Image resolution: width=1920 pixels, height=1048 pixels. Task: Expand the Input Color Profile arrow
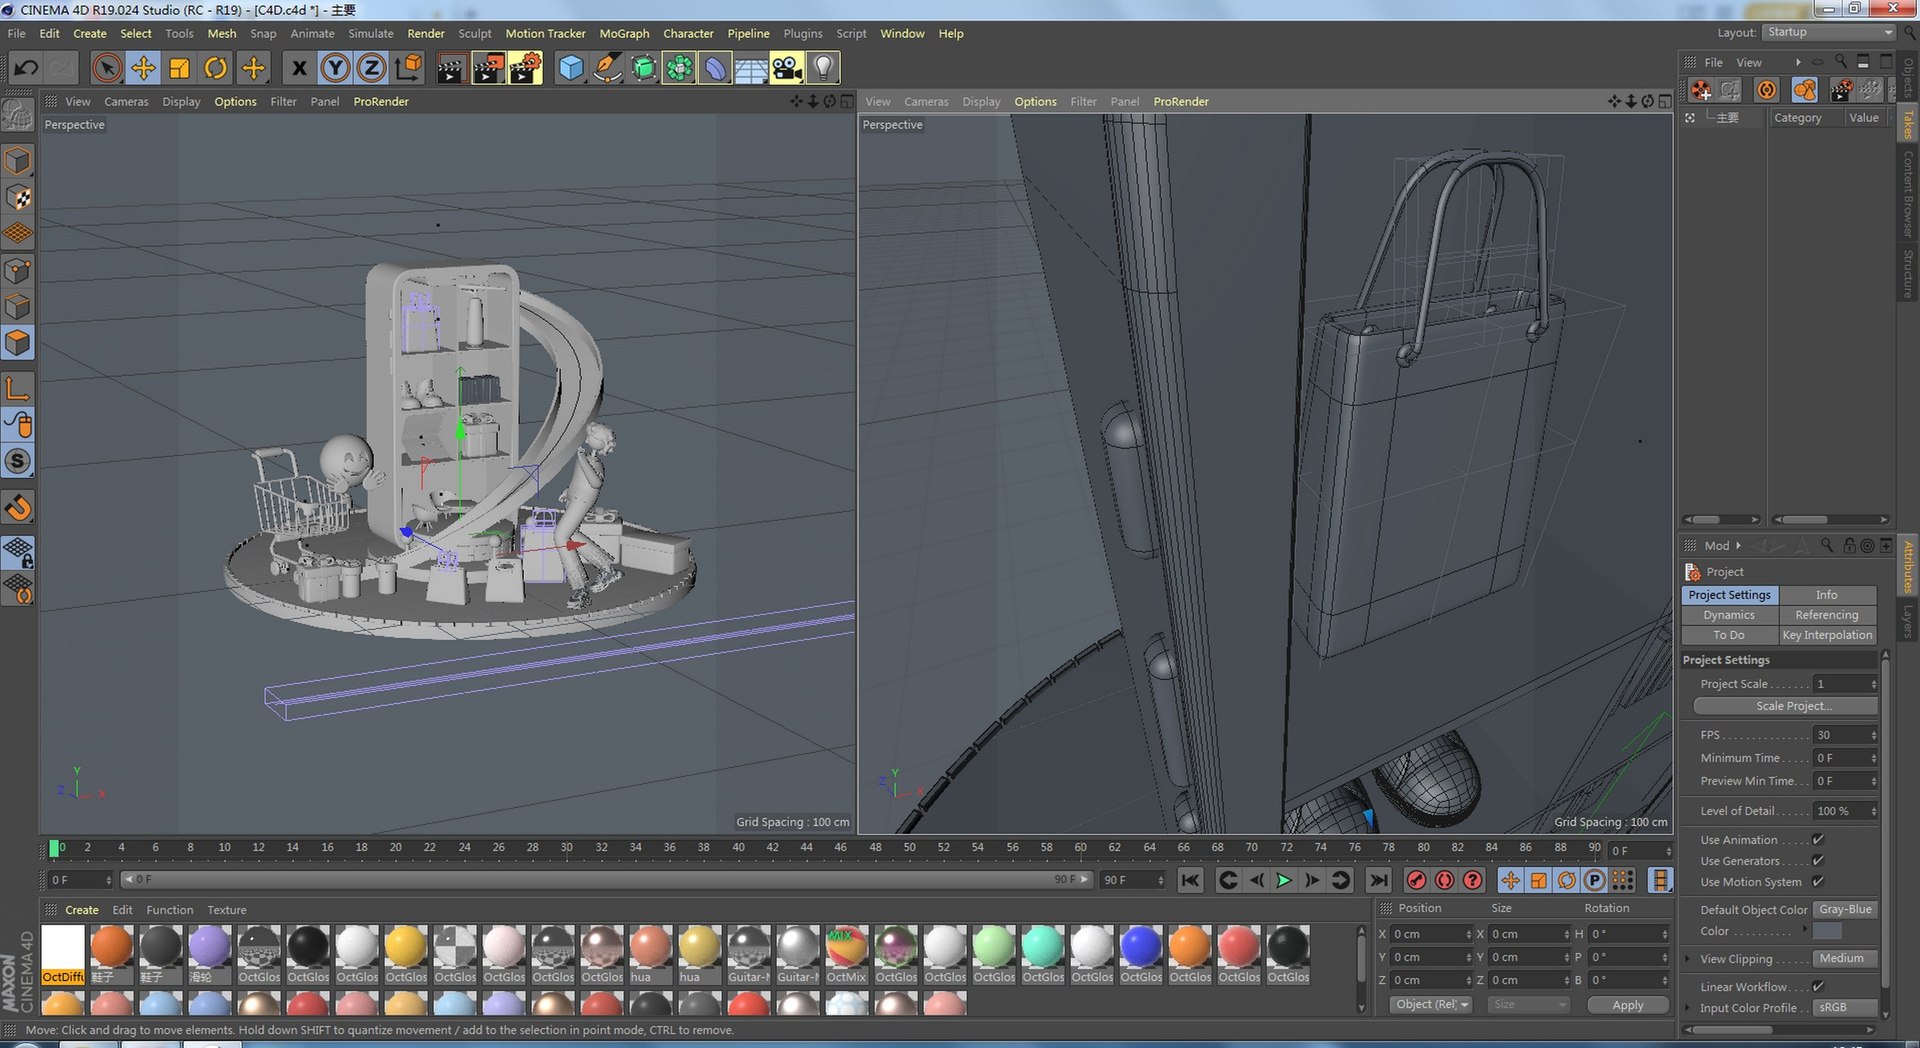pos(1688,1008)
